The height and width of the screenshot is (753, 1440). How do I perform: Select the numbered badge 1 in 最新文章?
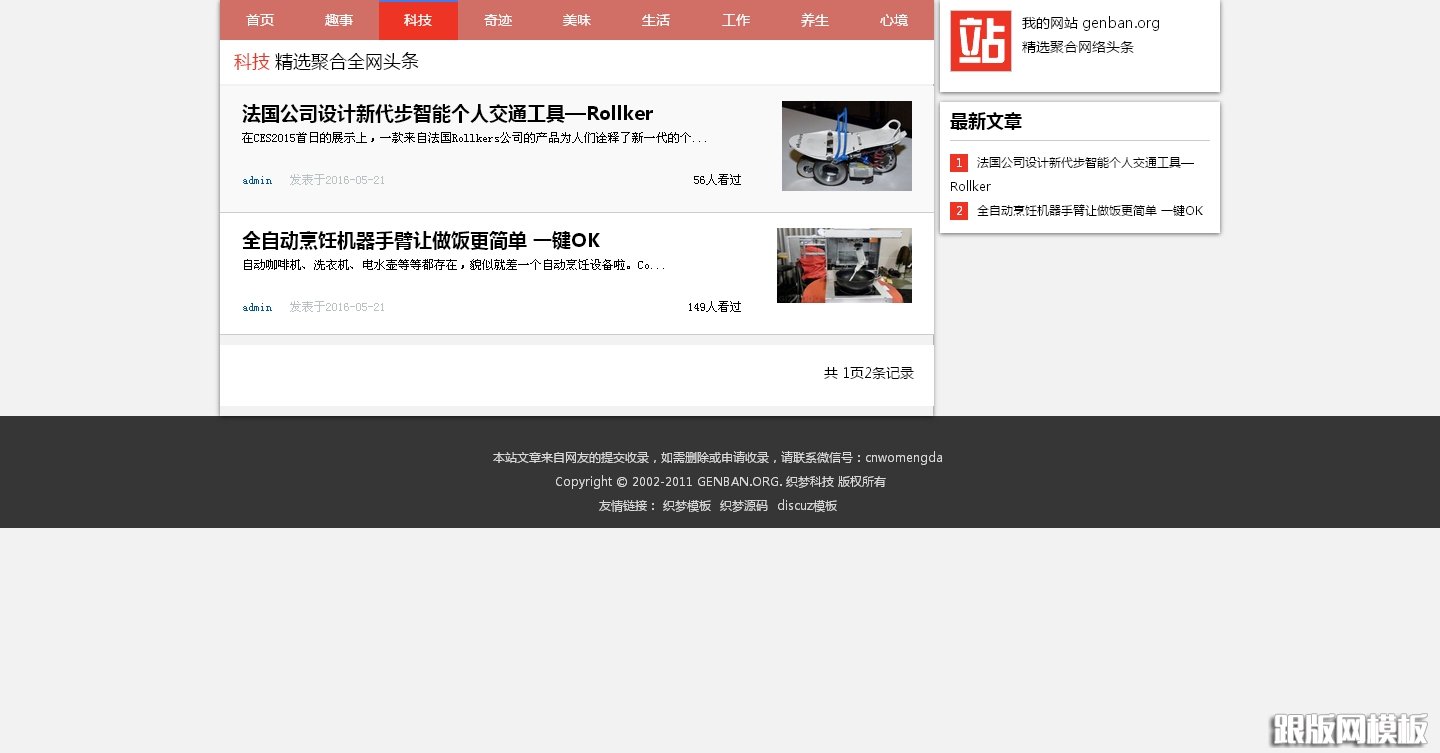[959, 162]
